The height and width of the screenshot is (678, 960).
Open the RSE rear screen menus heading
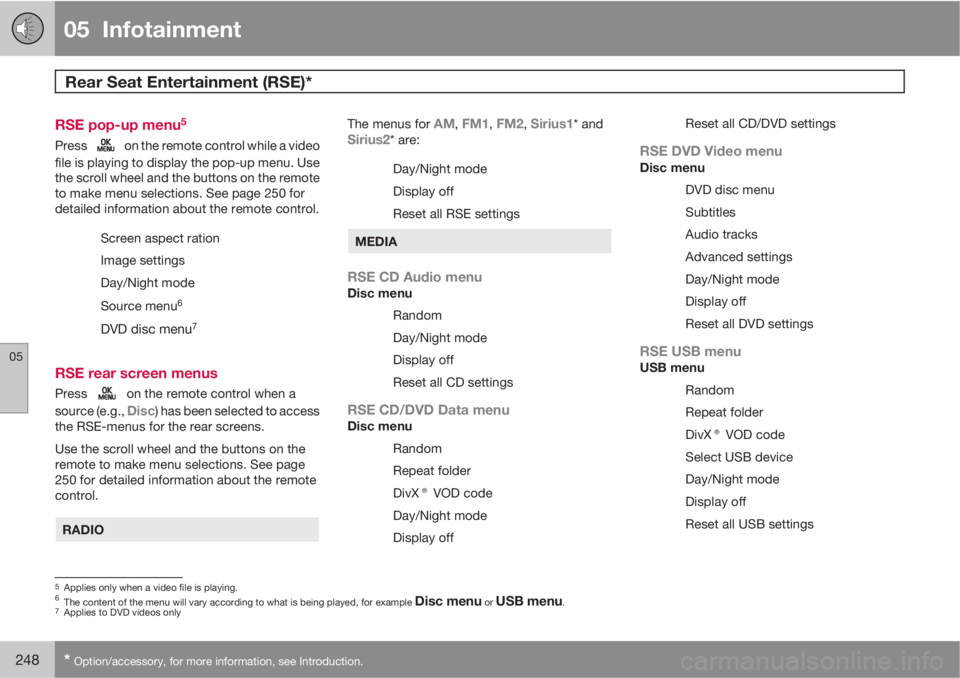click(x=136, y=373)
